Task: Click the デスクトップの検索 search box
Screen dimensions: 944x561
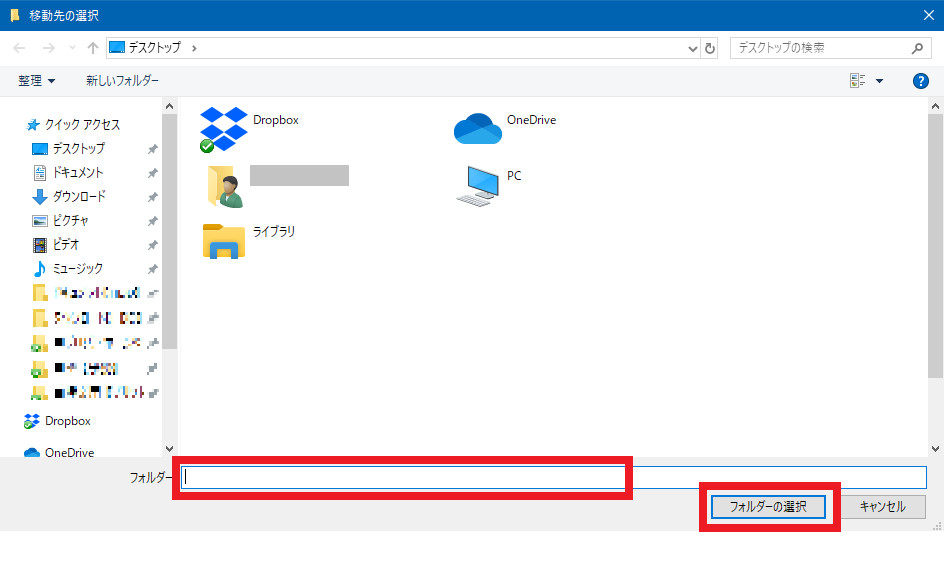Action: (x=820, y=48)
